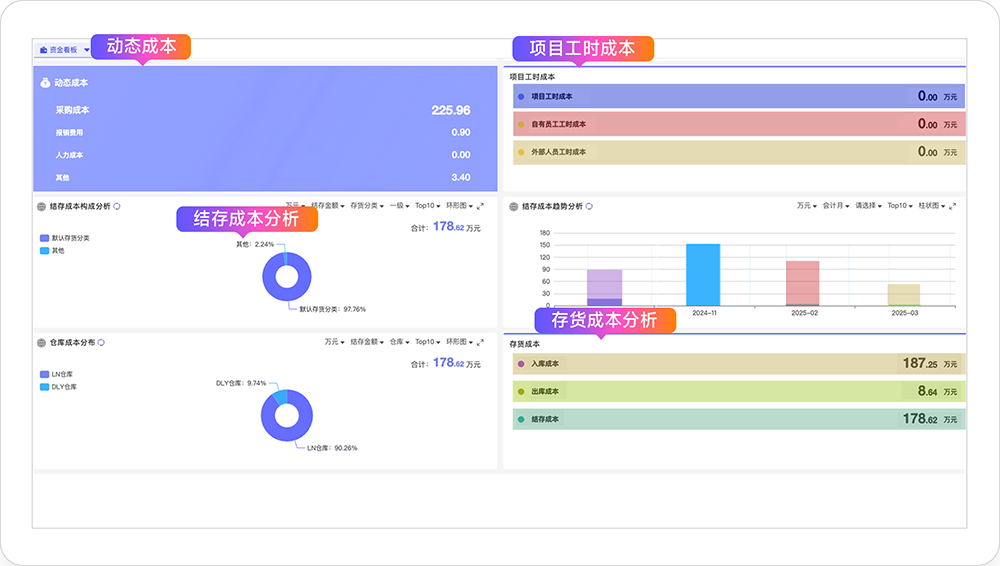The width and height of the screenshot is (1000, 566).
Task: Open 会计月 dropdown in trend chart
Action: pyautogui.click(x=834, y=206)
